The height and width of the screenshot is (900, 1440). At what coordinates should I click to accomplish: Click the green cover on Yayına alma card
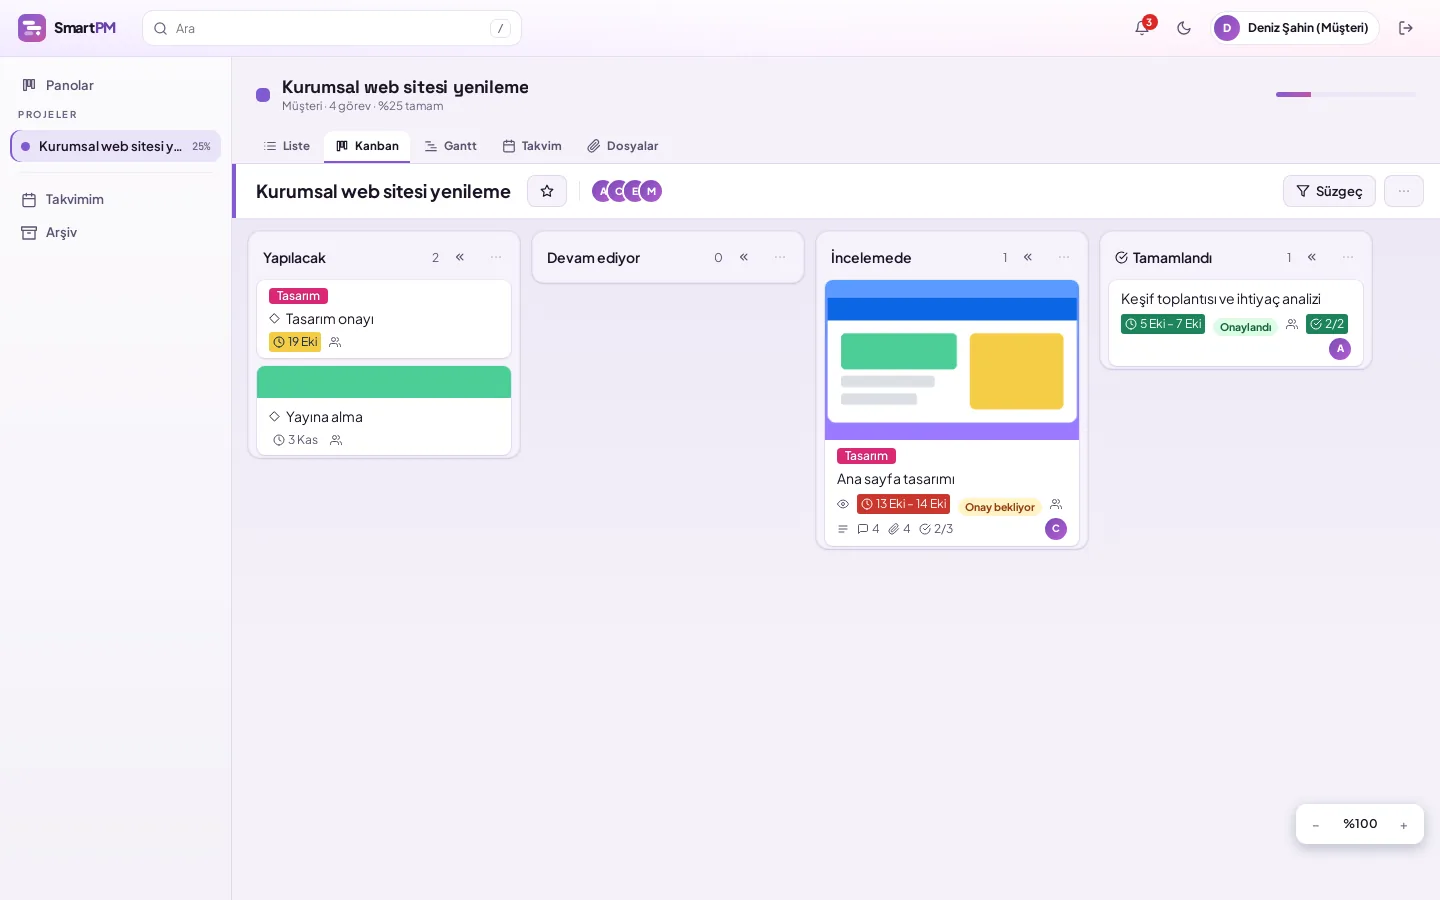point(384,382)
